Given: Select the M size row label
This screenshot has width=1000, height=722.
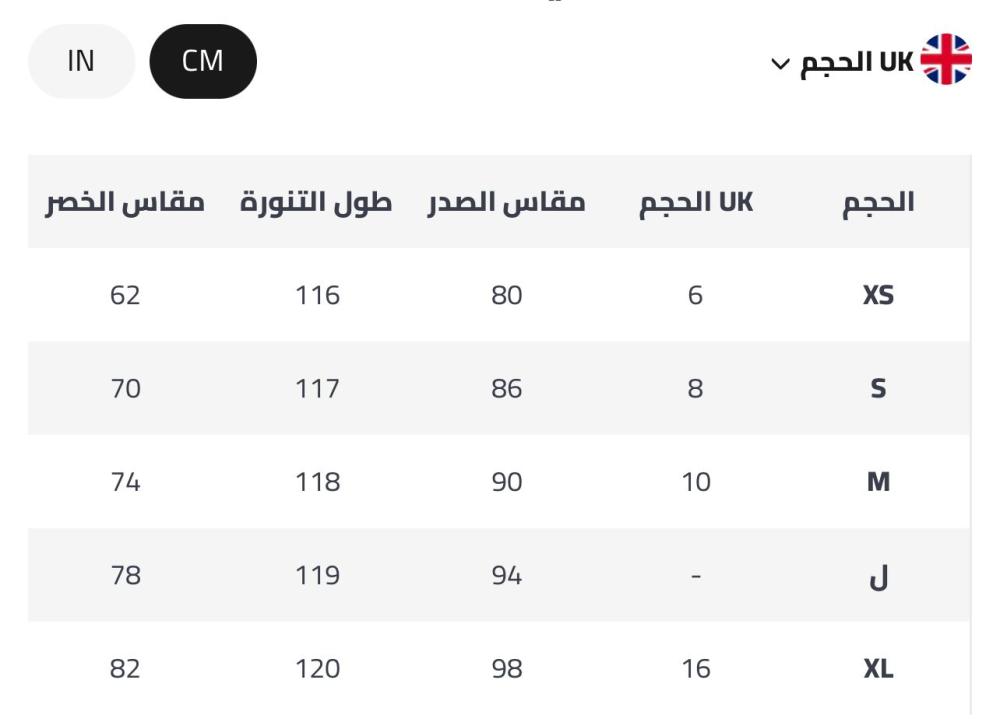Looking at the screenshot, I should click(878, 483).
